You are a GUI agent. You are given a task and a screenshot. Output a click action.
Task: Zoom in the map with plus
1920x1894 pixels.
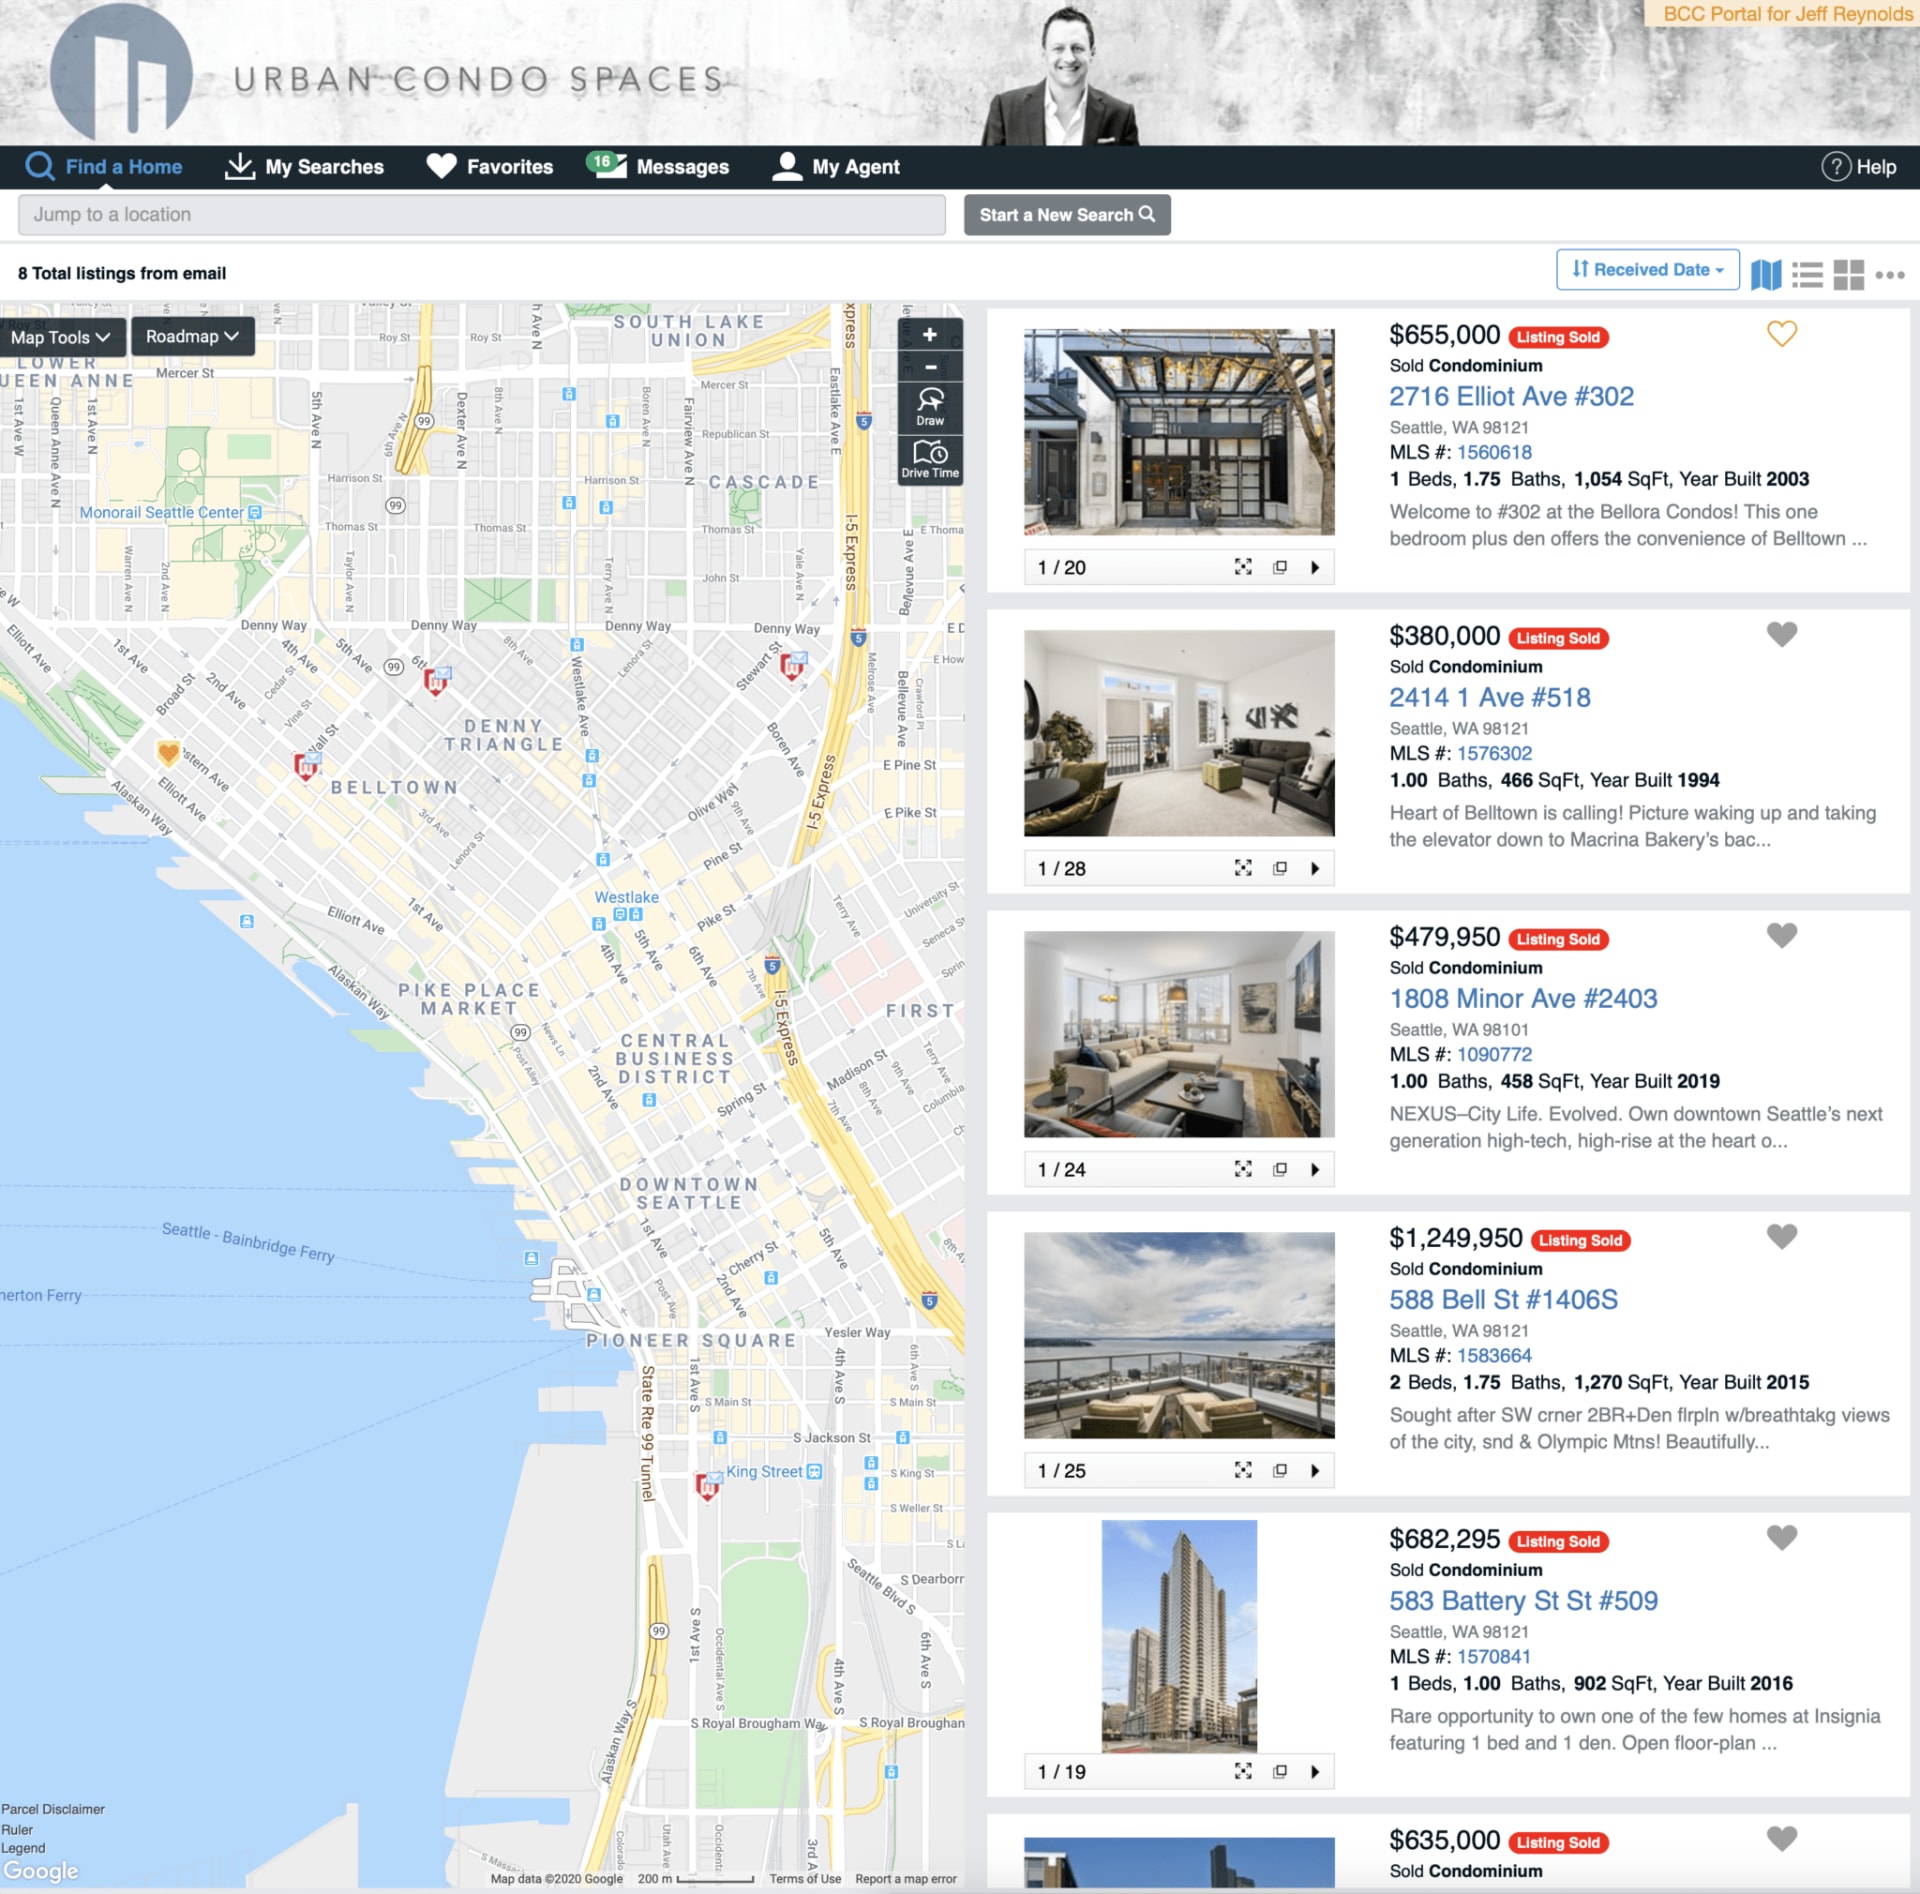point(930,334)
